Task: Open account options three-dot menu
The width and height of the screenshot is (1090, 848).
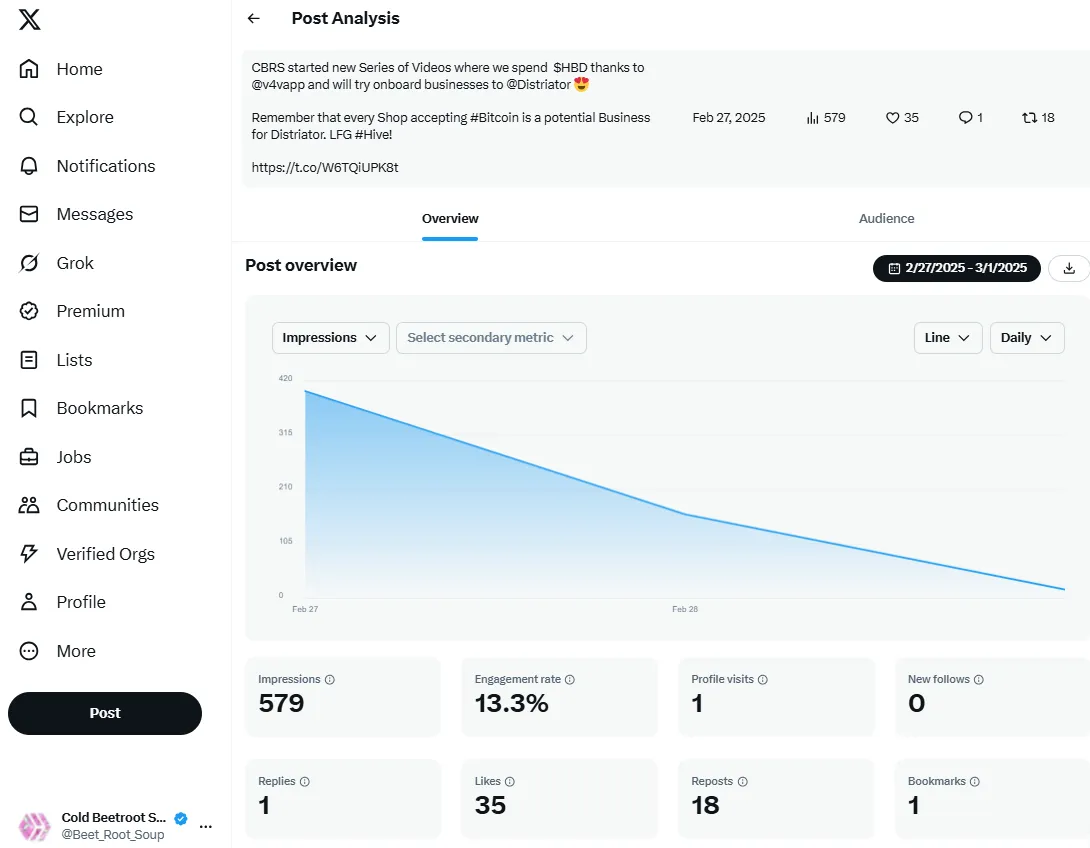Action: [206, 826]
